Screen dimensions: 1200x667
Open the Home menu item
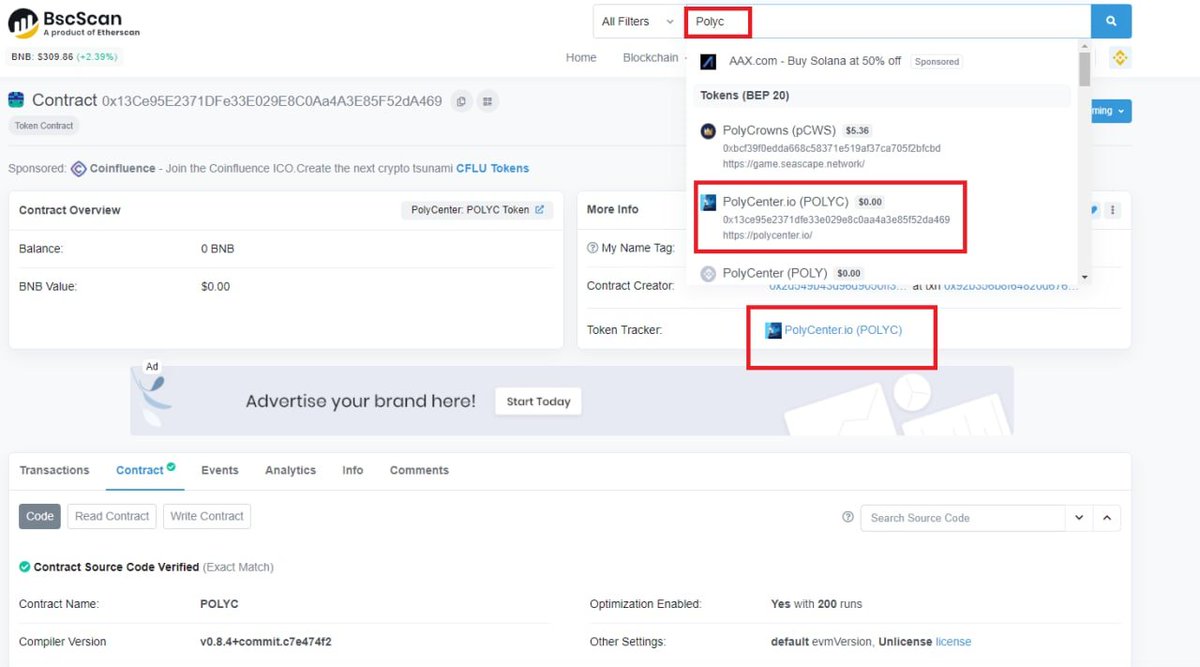tap(581, 58)
